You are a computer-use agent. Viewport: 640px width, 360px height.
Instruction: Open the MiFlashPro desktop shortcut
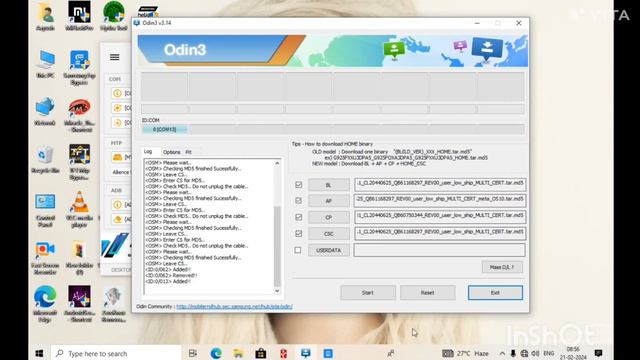(79, 16)
